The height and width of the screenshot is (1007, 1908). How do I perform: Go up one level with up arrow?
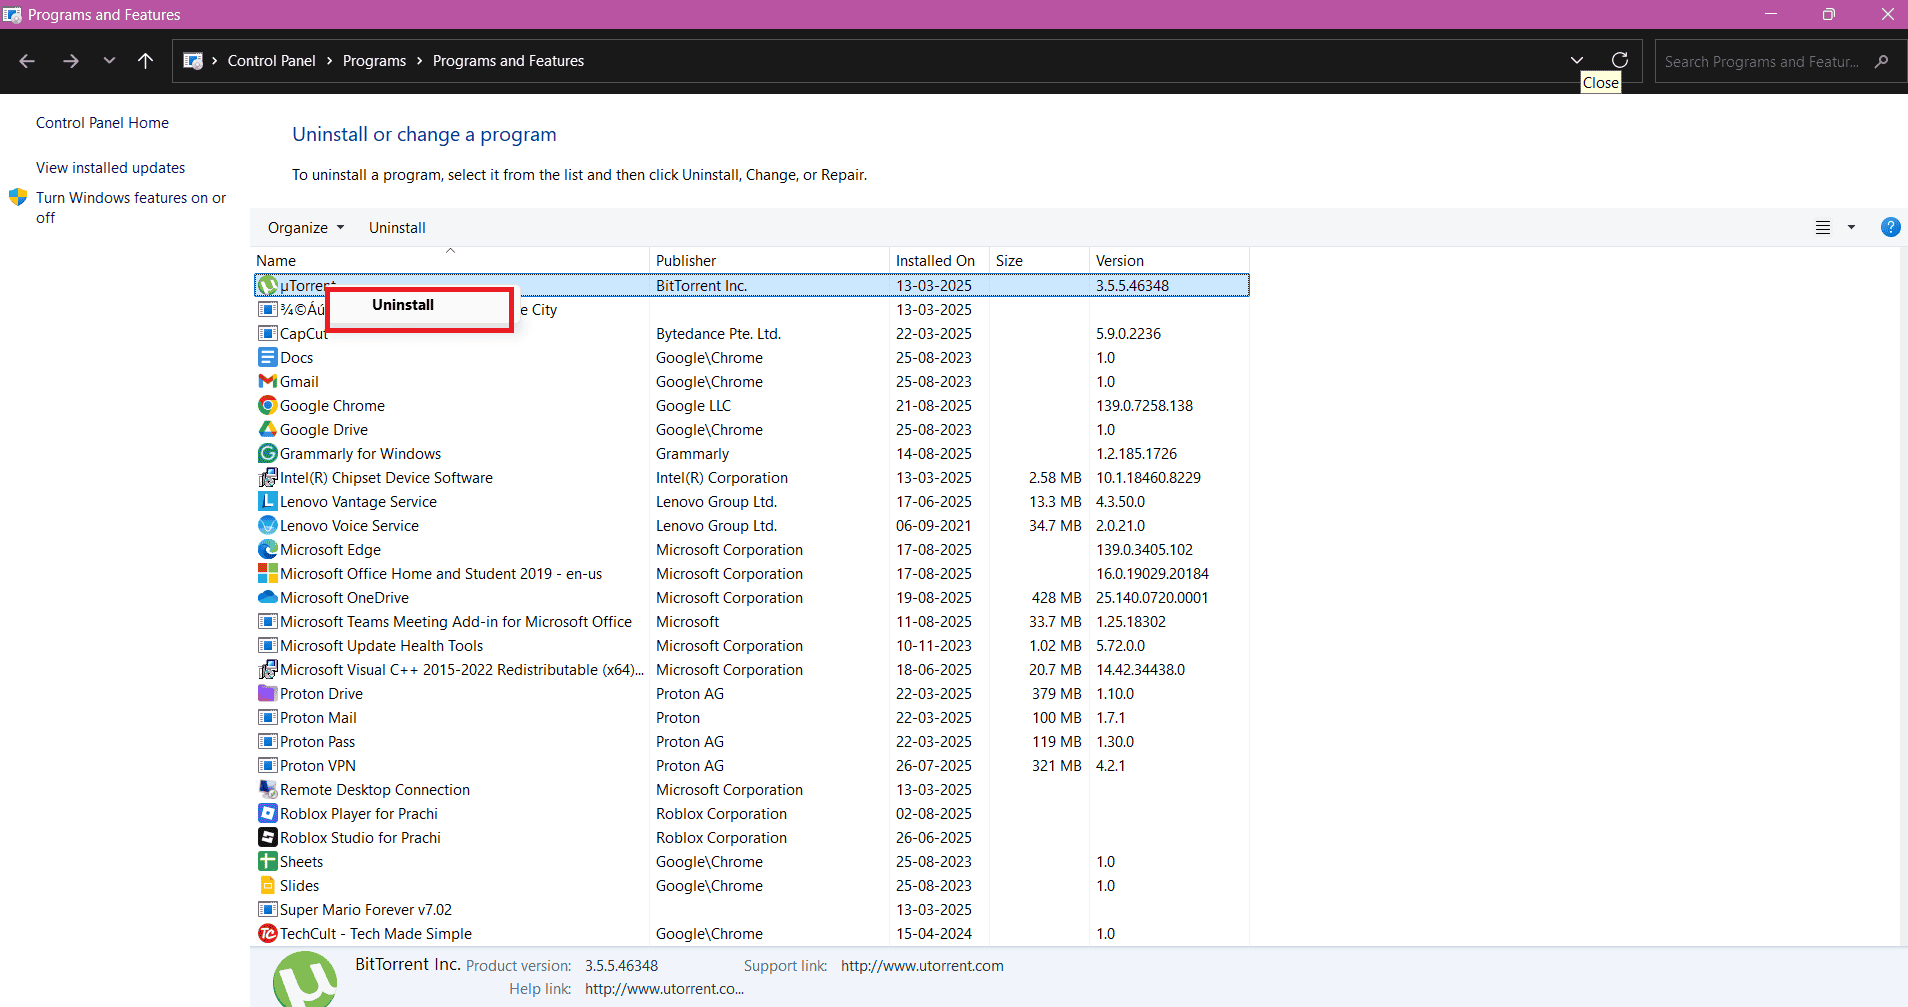click(145, 61)
